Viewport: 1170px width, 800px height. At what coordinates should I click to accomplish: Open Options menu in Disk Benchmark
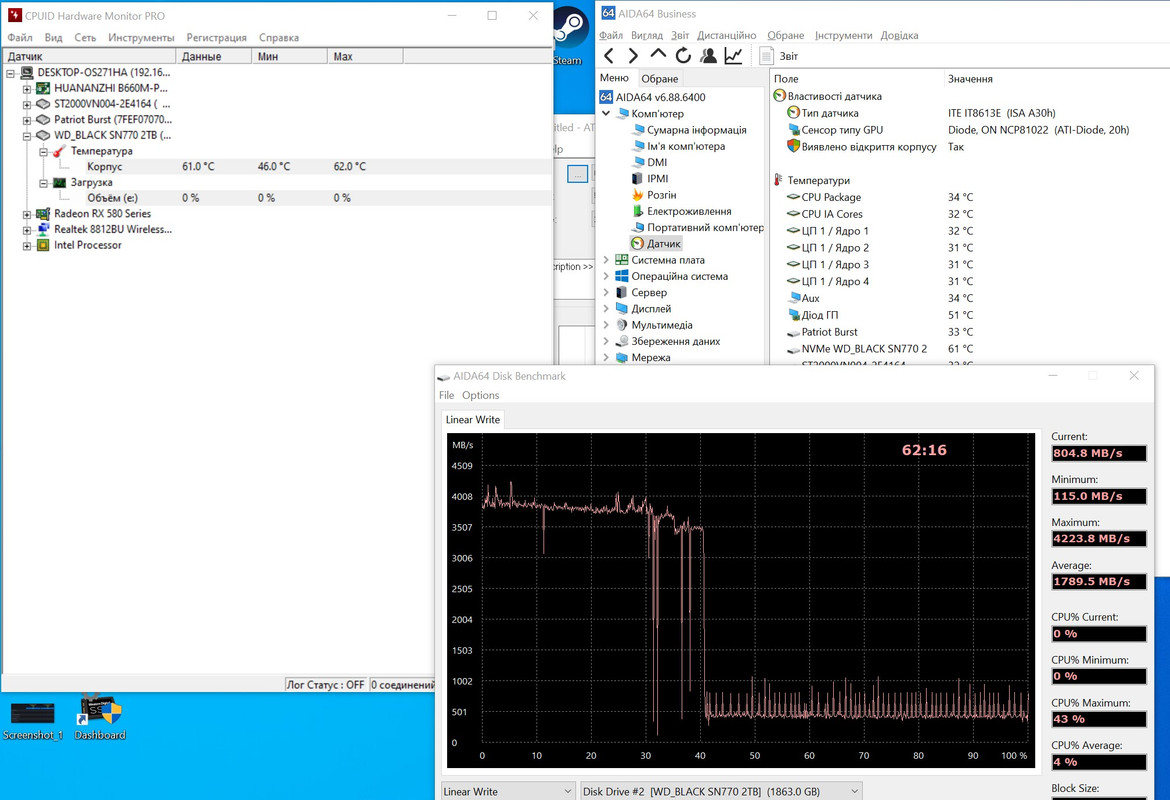click(x=481, y=395)
